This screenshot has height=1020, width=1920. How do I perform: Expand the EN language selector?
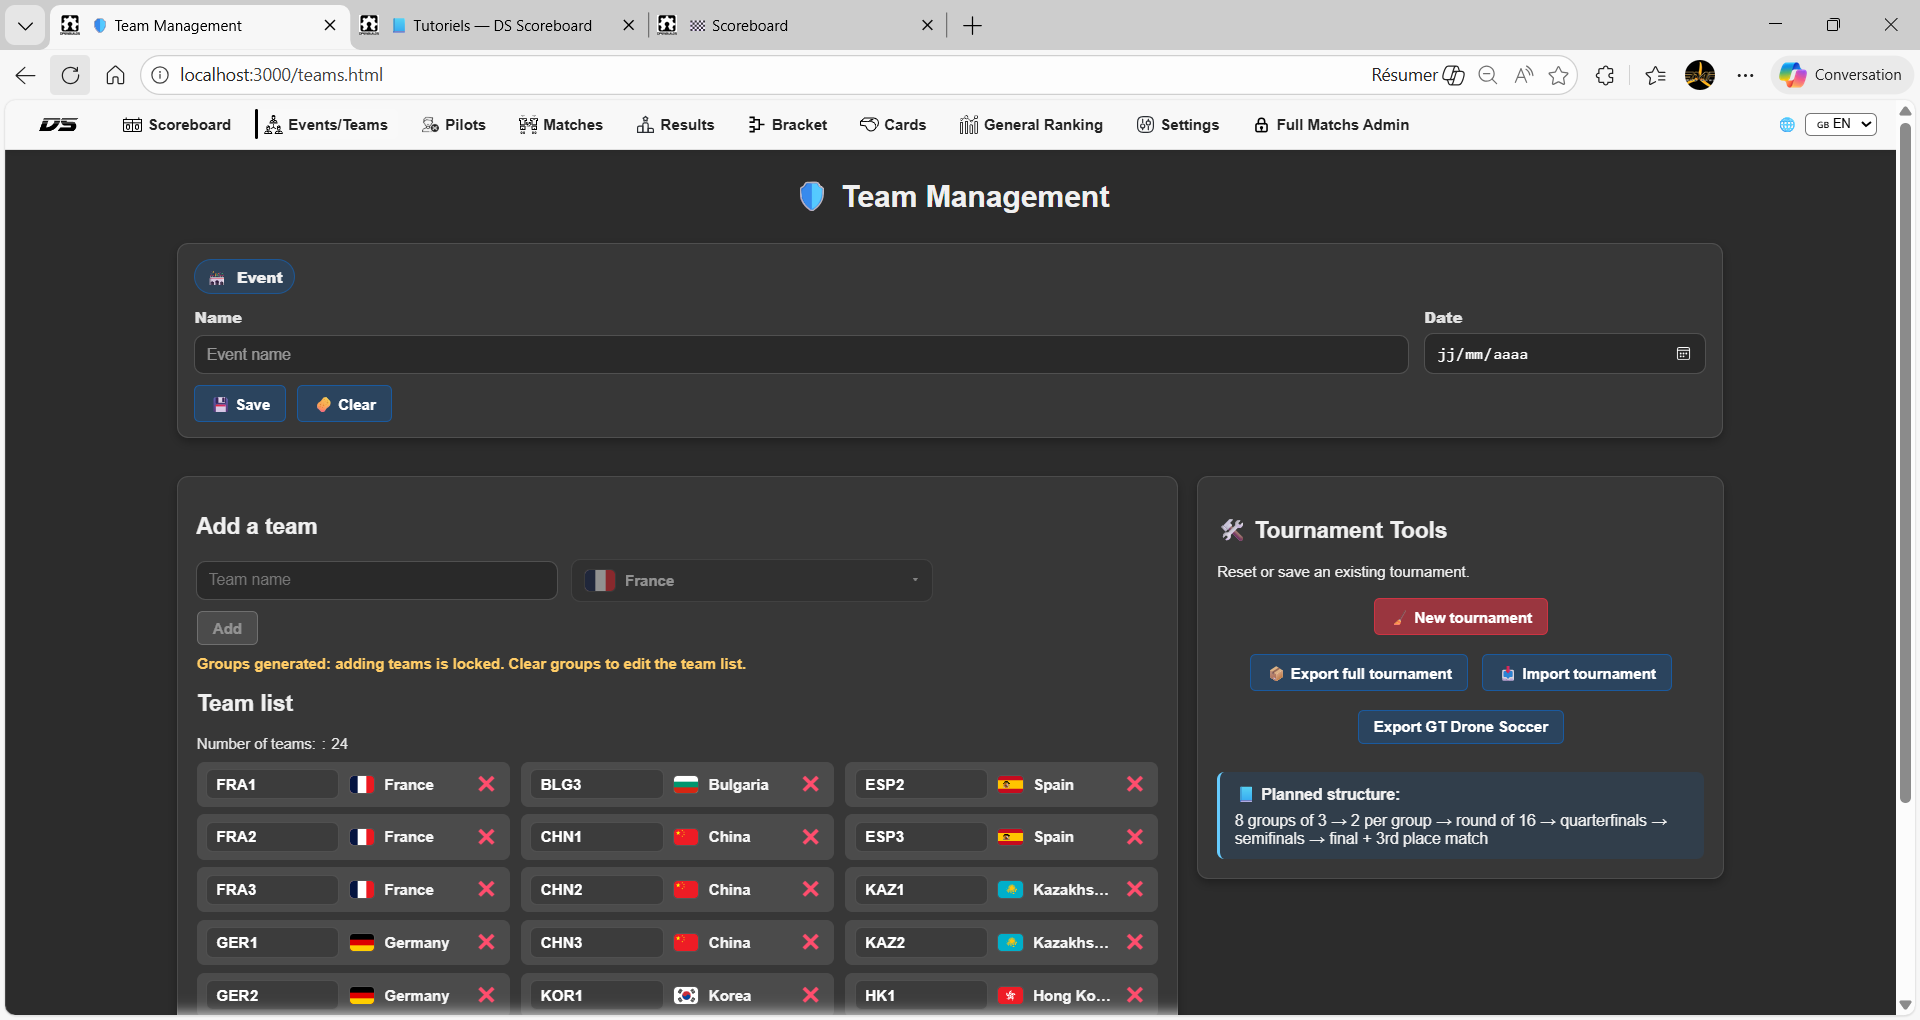tap(1840, 124)
